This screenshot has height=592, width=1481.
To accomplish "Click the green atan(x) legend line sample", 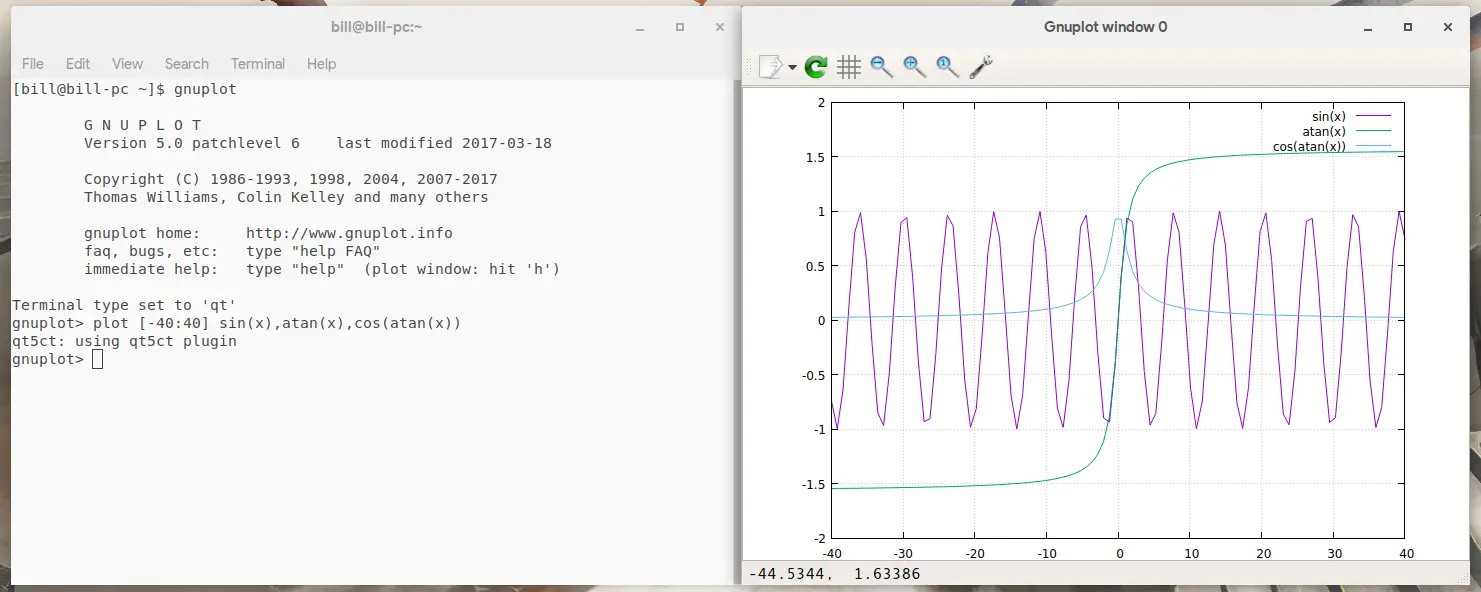I will click(x=1372, y=132).
